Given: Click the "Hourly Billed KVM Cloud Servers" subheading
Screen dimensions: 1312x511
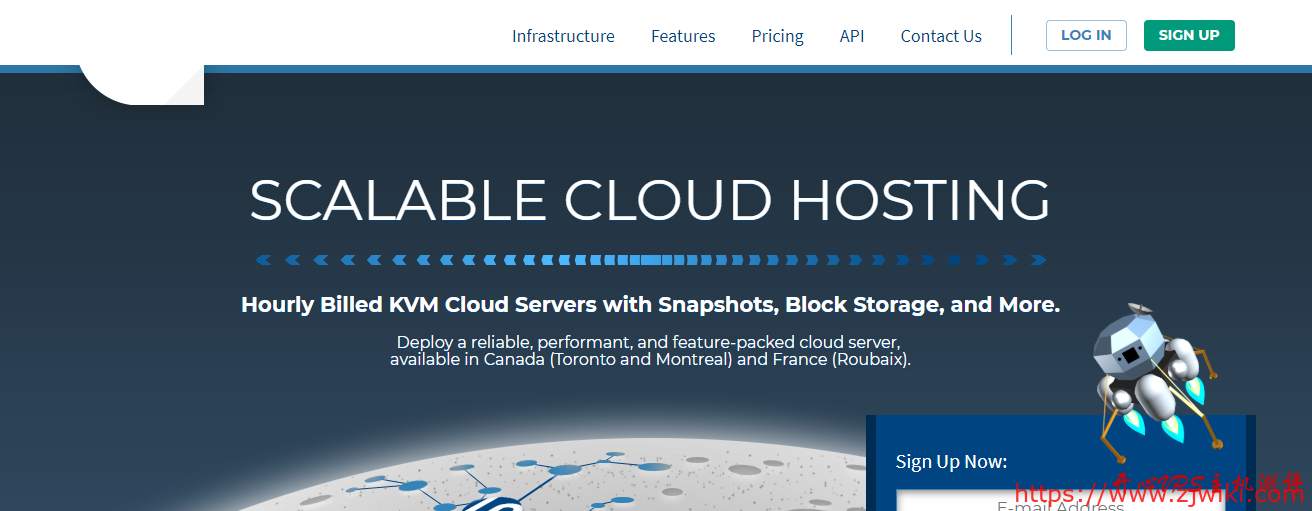Looking at the screenshot, I should [x=650, y=305].
